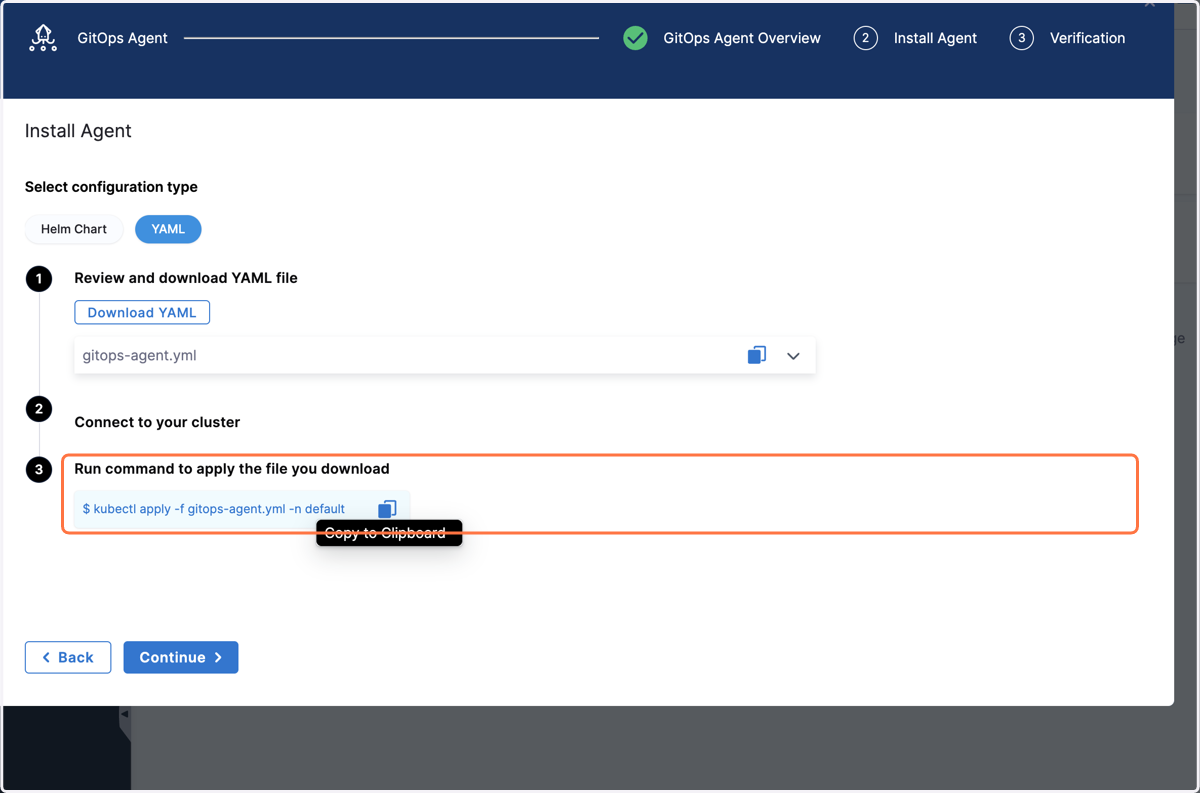This screenshot has height=793, width=1200.
Task: Click the Install Agent page heading
Action: pos(78,131)
